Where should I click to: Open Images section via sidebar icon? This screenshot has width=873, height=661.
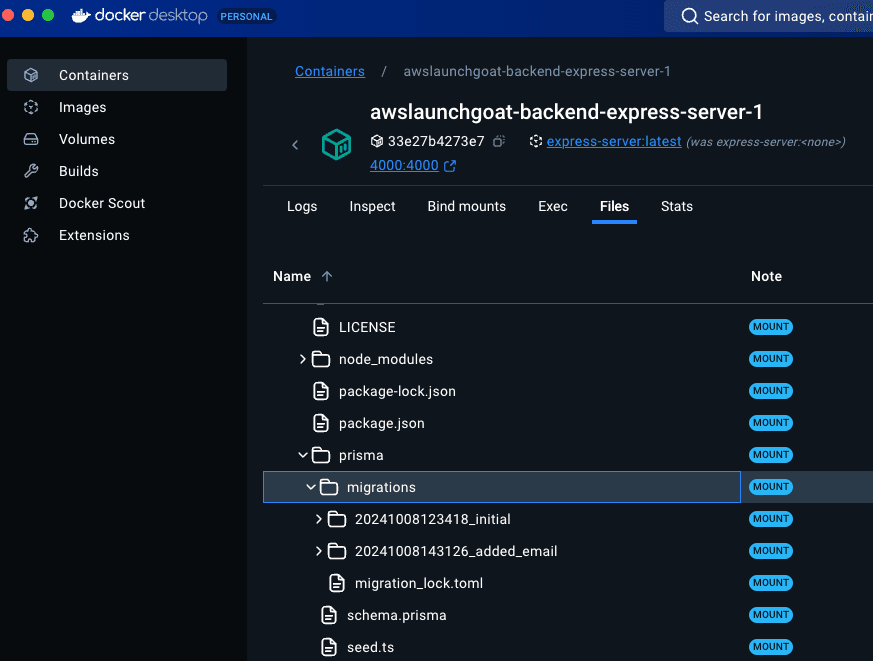coord(31,107)
